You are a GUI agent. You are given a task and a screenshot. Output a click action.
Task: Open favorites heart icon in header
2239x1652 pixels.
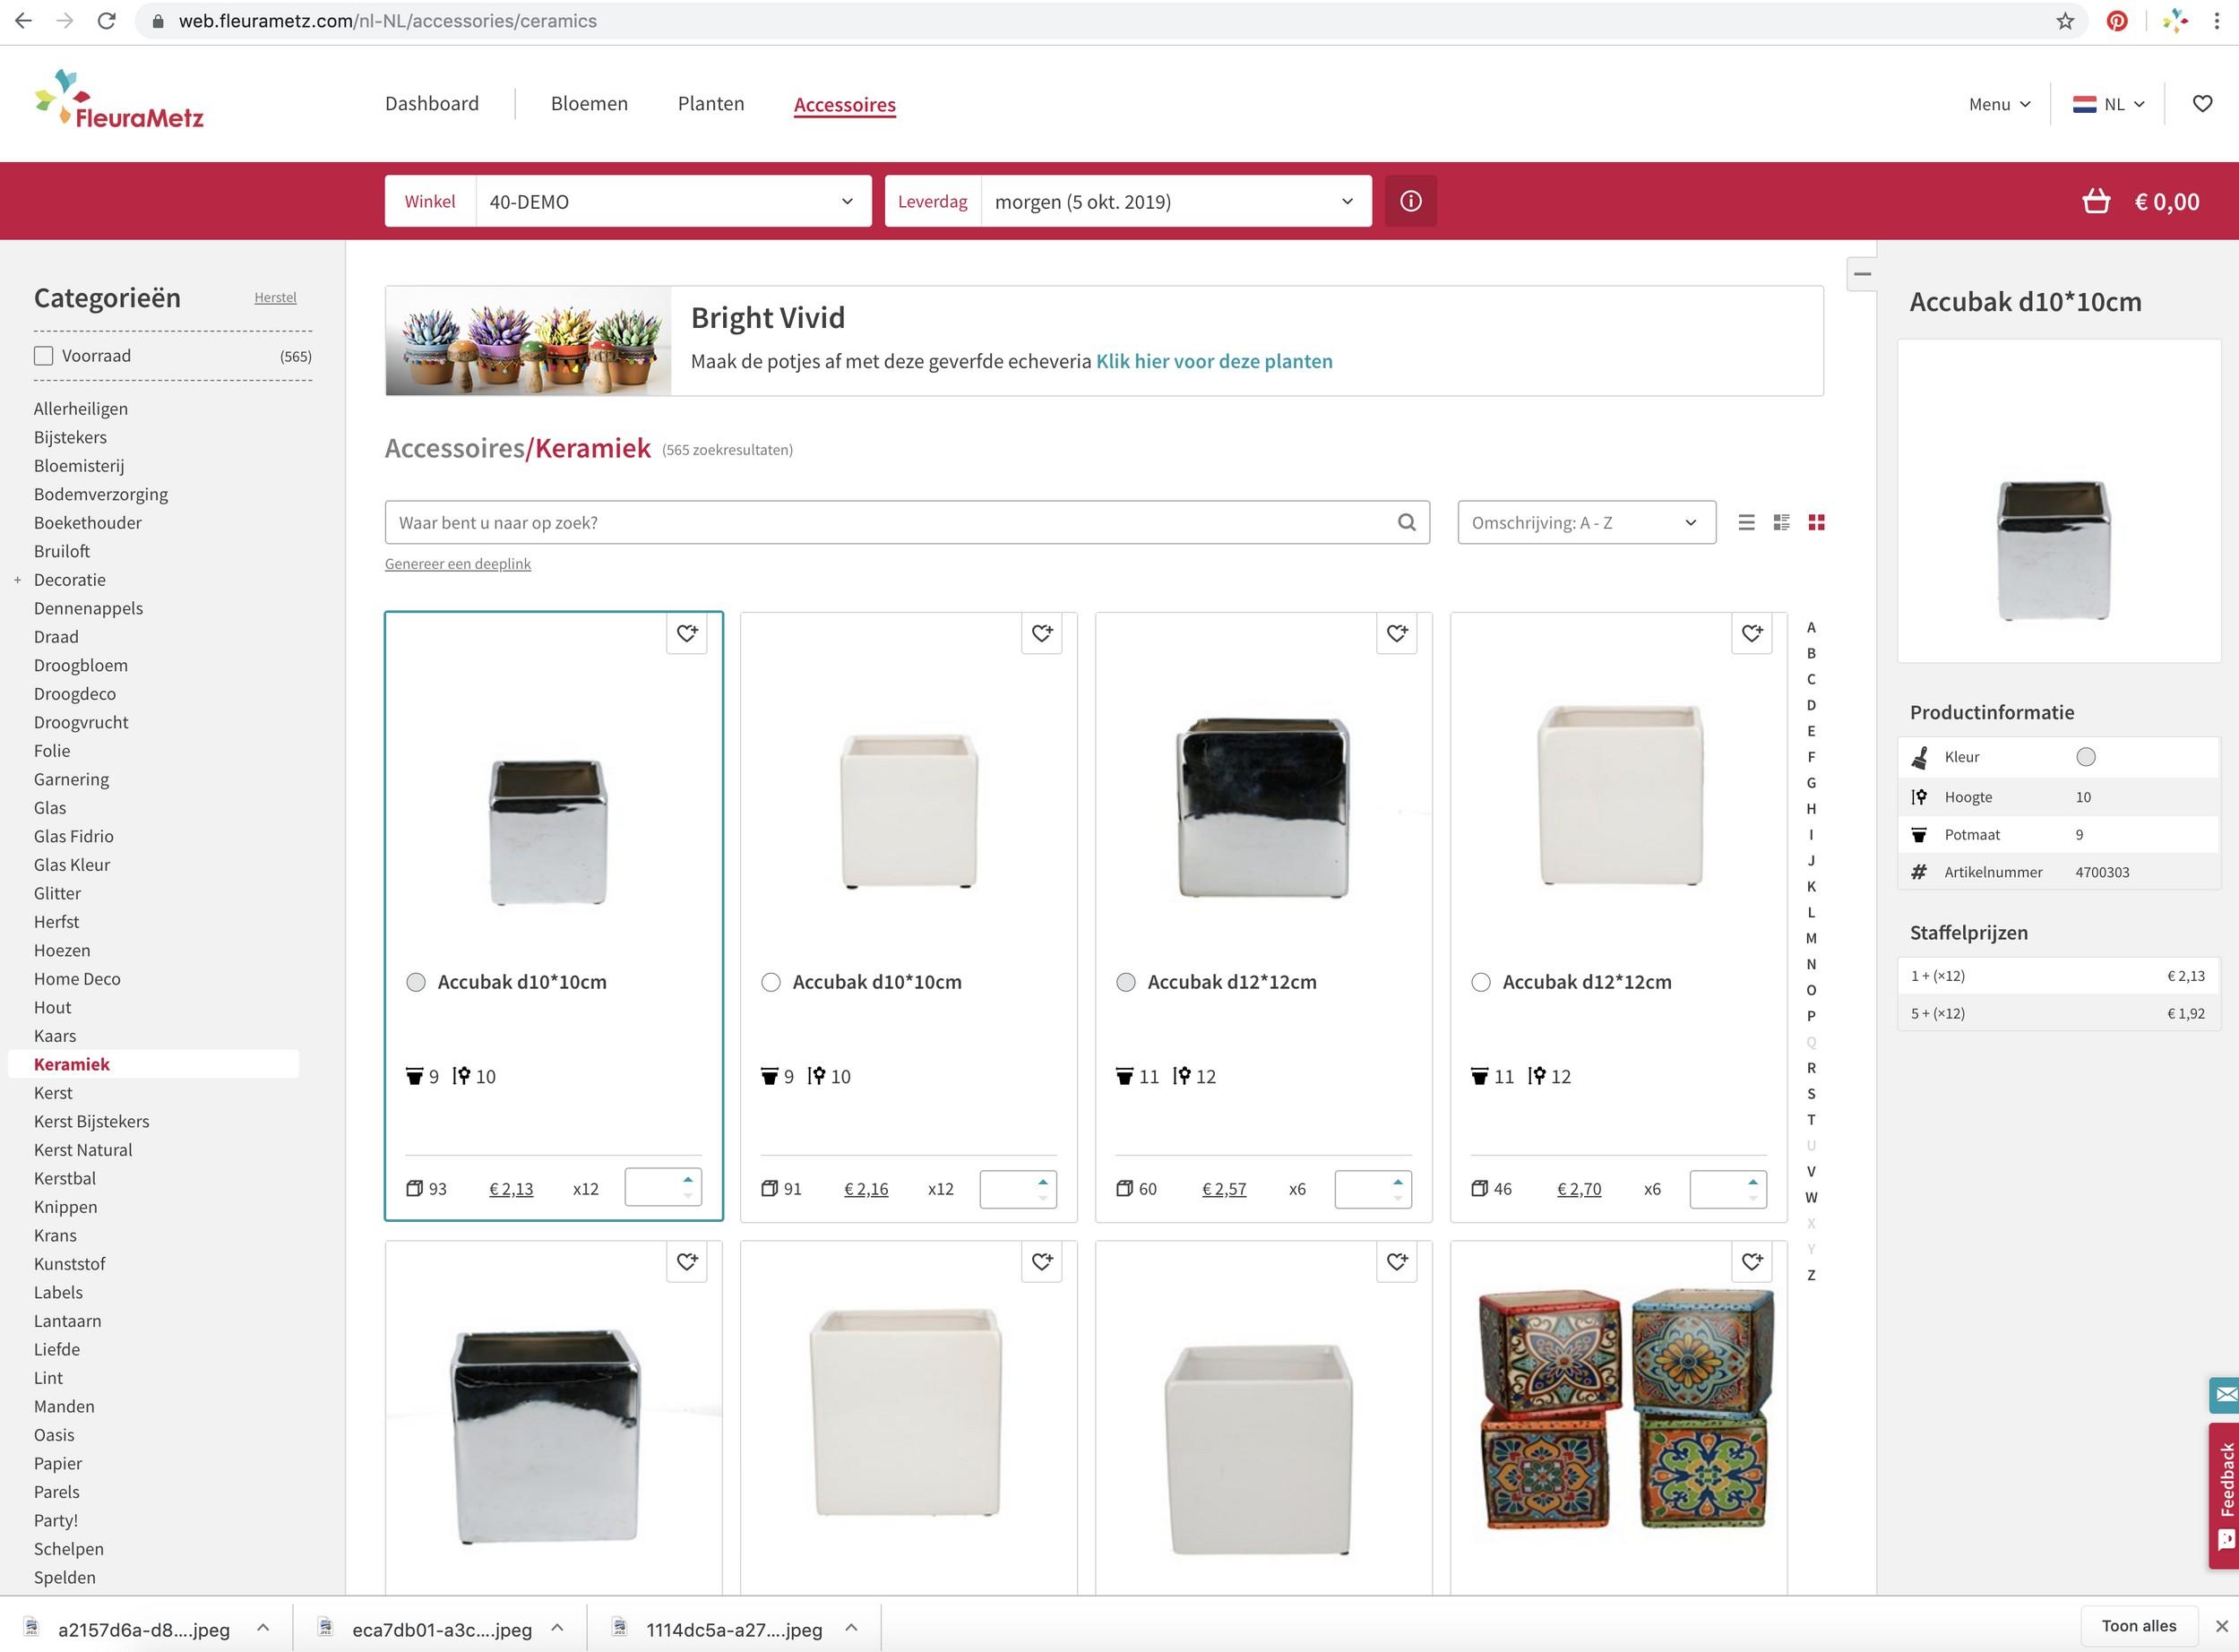tap(2202, 104)
